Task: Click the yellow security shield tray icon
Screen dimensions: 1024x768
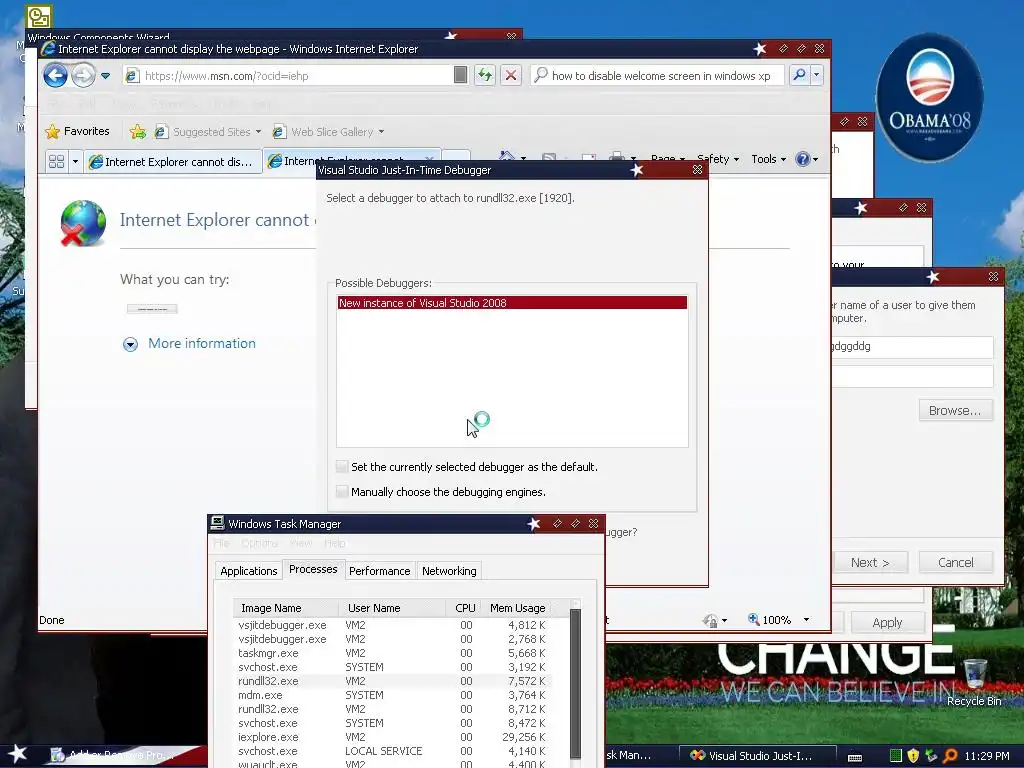Action: pyautogui.click(x=913, y=756)
